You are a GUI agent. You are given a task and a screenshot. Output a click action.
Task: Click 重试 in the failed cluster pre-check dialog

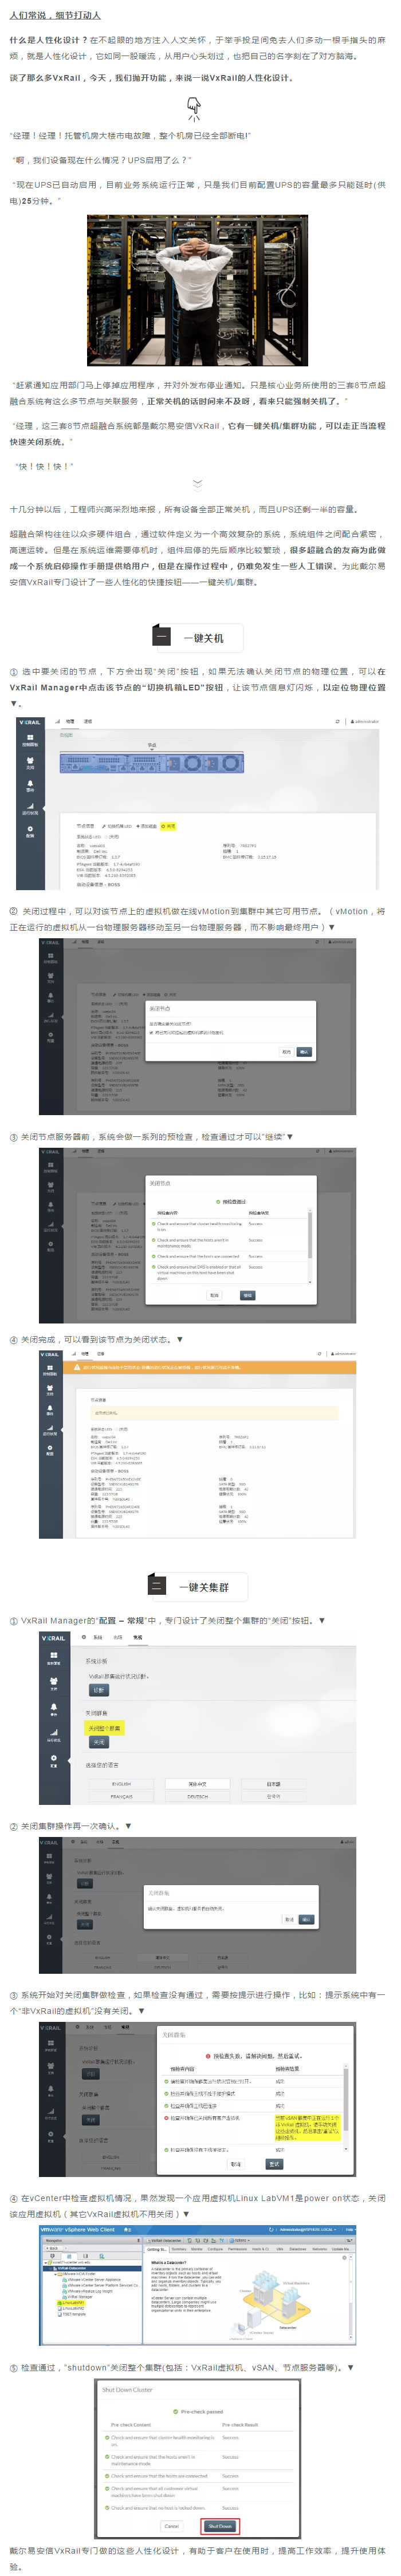tap(274, 2164)
